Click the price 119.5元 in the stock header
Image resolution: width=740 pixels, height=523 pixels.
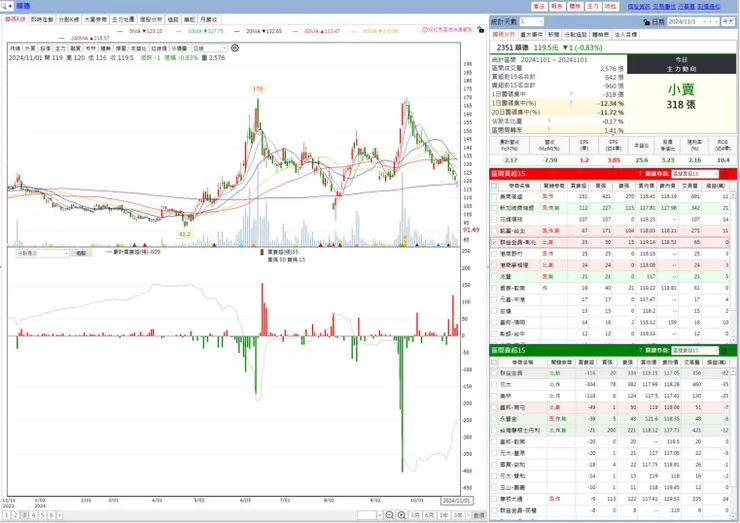pyautogui.click(x=546, y=48)
